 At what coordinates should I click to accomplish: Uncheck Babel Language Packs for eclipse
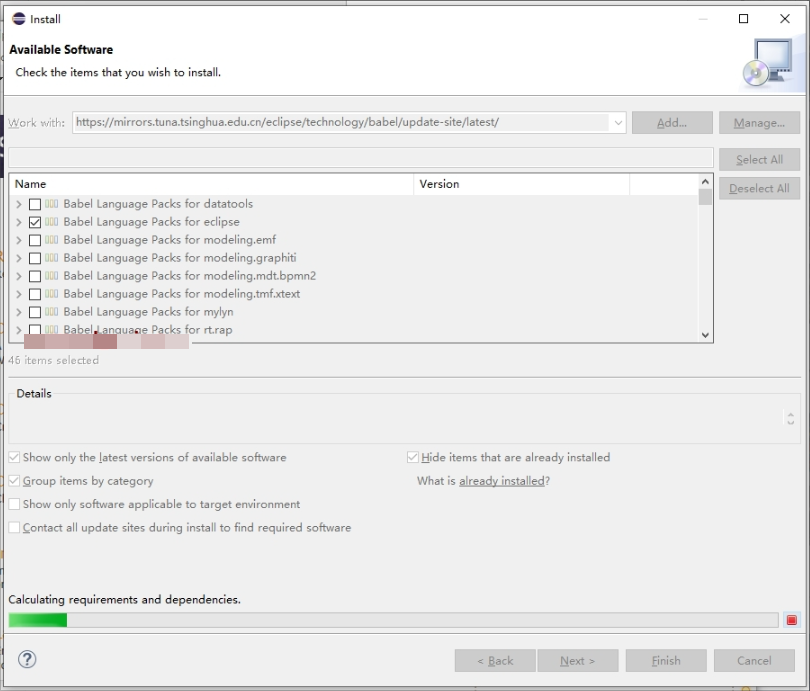pyautogui.click(x=35, y=222)
